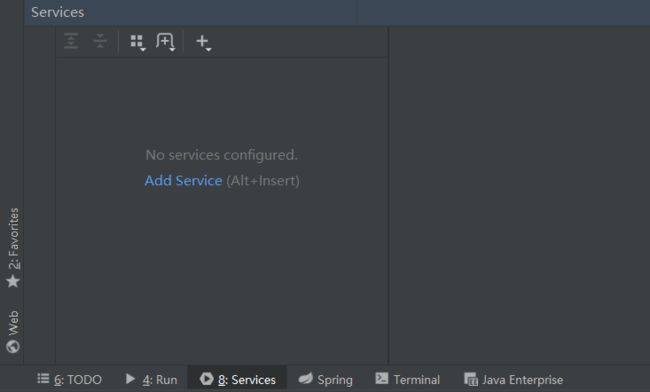
Task: Click the play triangle icon beside Run
Action: [130, 379]
